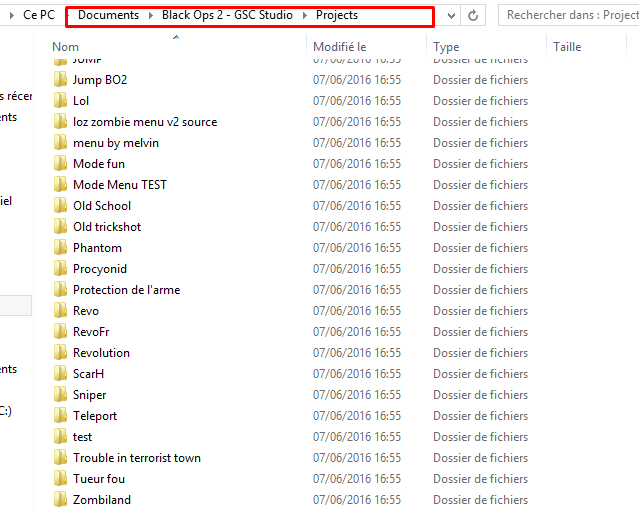Expand the chevron after Black Ops 2 - GSC Studio
The image size is (639, 521).
pyautogui.click(x=304, y=15)
